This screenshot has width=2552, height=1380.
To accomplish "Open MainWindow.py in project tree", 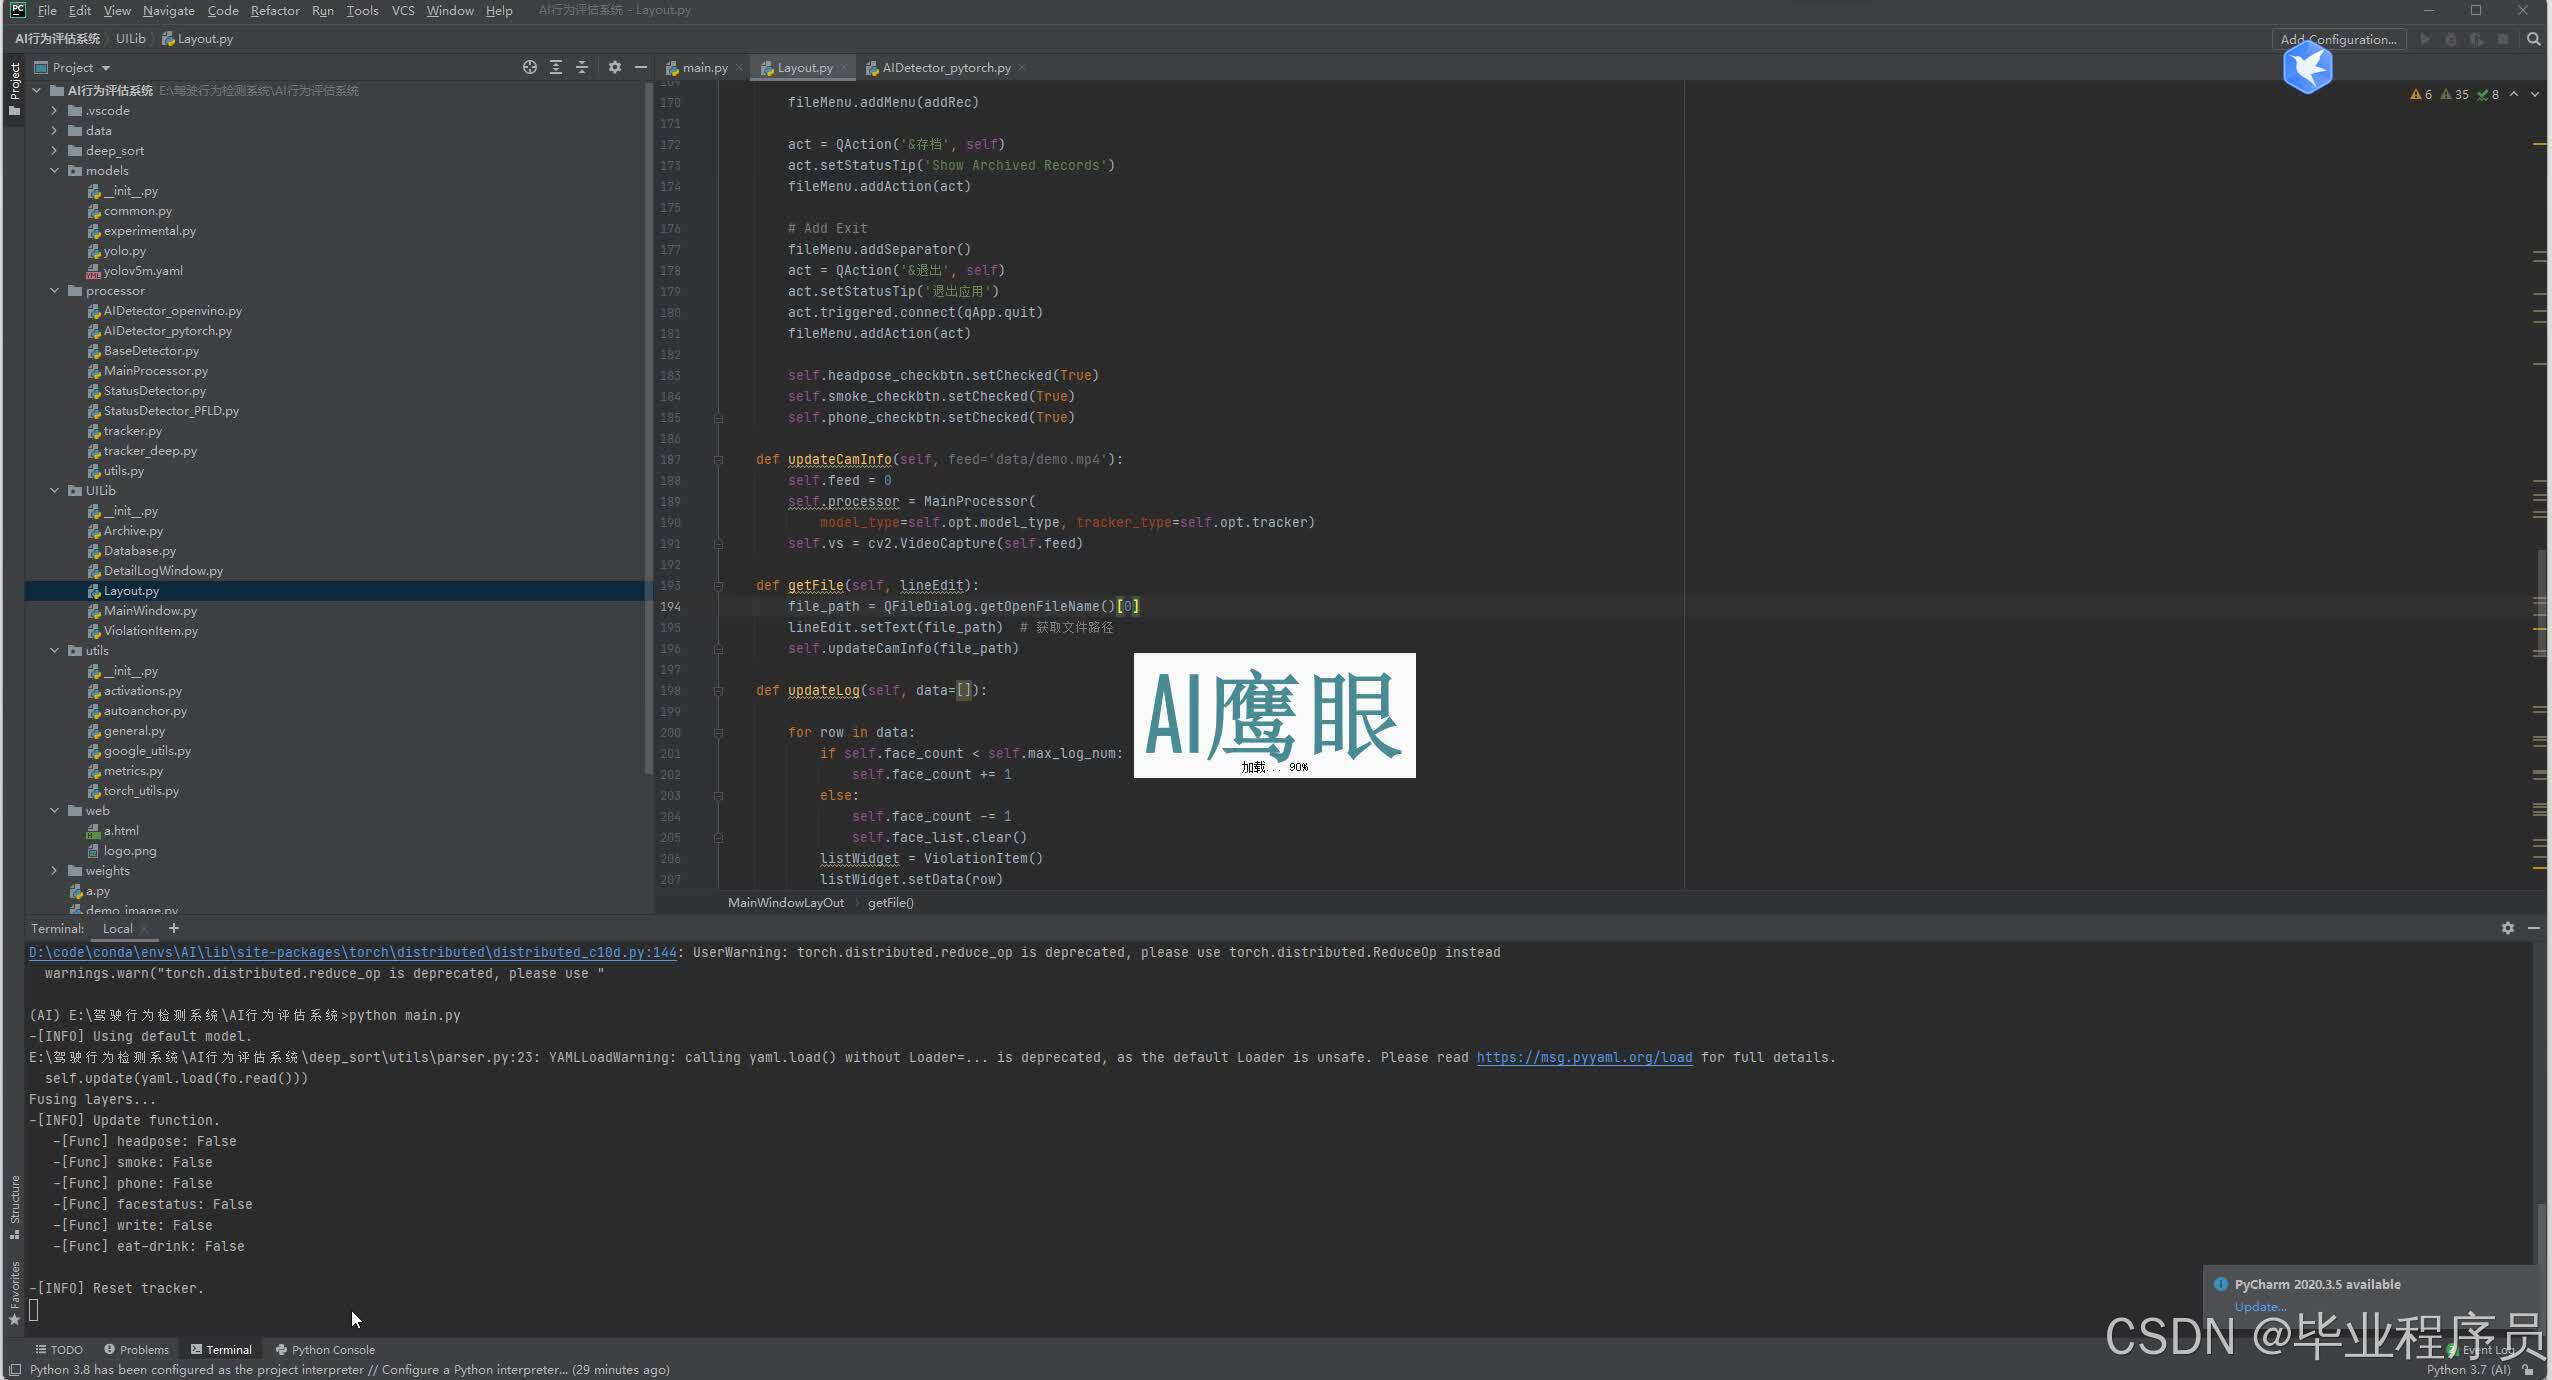I will pos(150,611).
